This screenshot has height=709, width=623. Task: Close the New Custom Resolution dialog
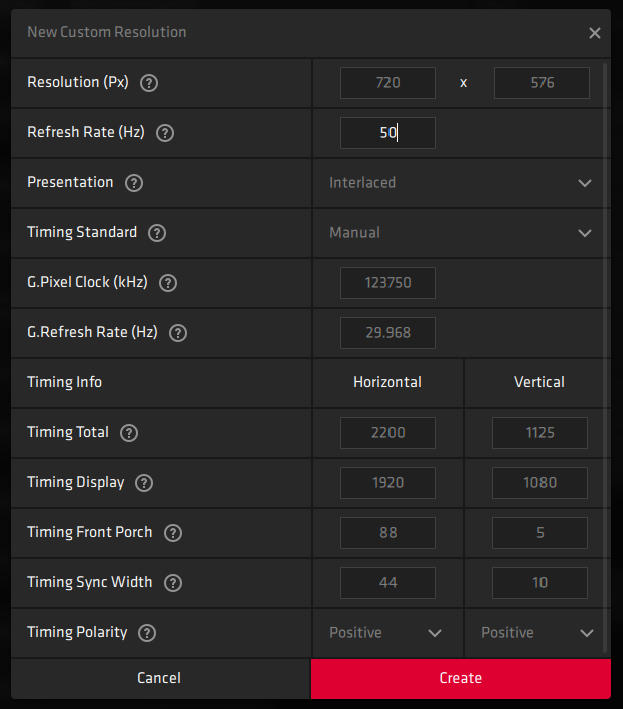coord(595,33)
